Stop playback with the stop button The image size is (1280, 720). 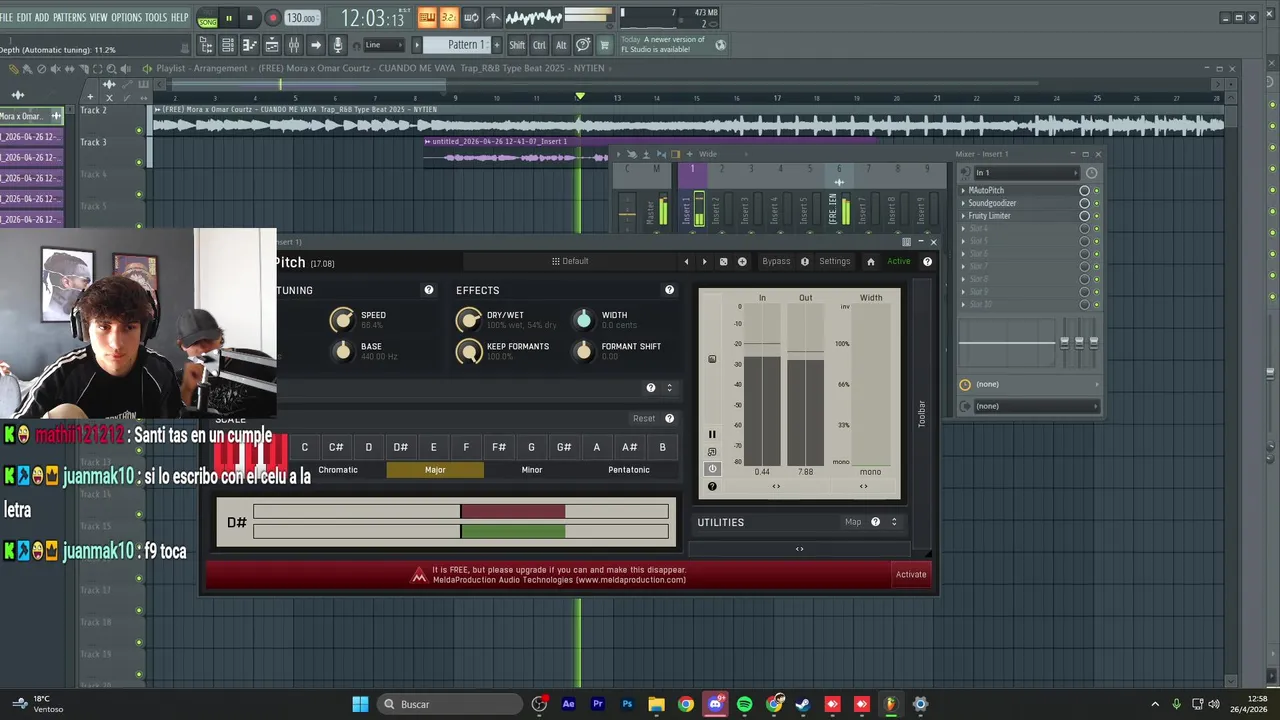point(250,18)
